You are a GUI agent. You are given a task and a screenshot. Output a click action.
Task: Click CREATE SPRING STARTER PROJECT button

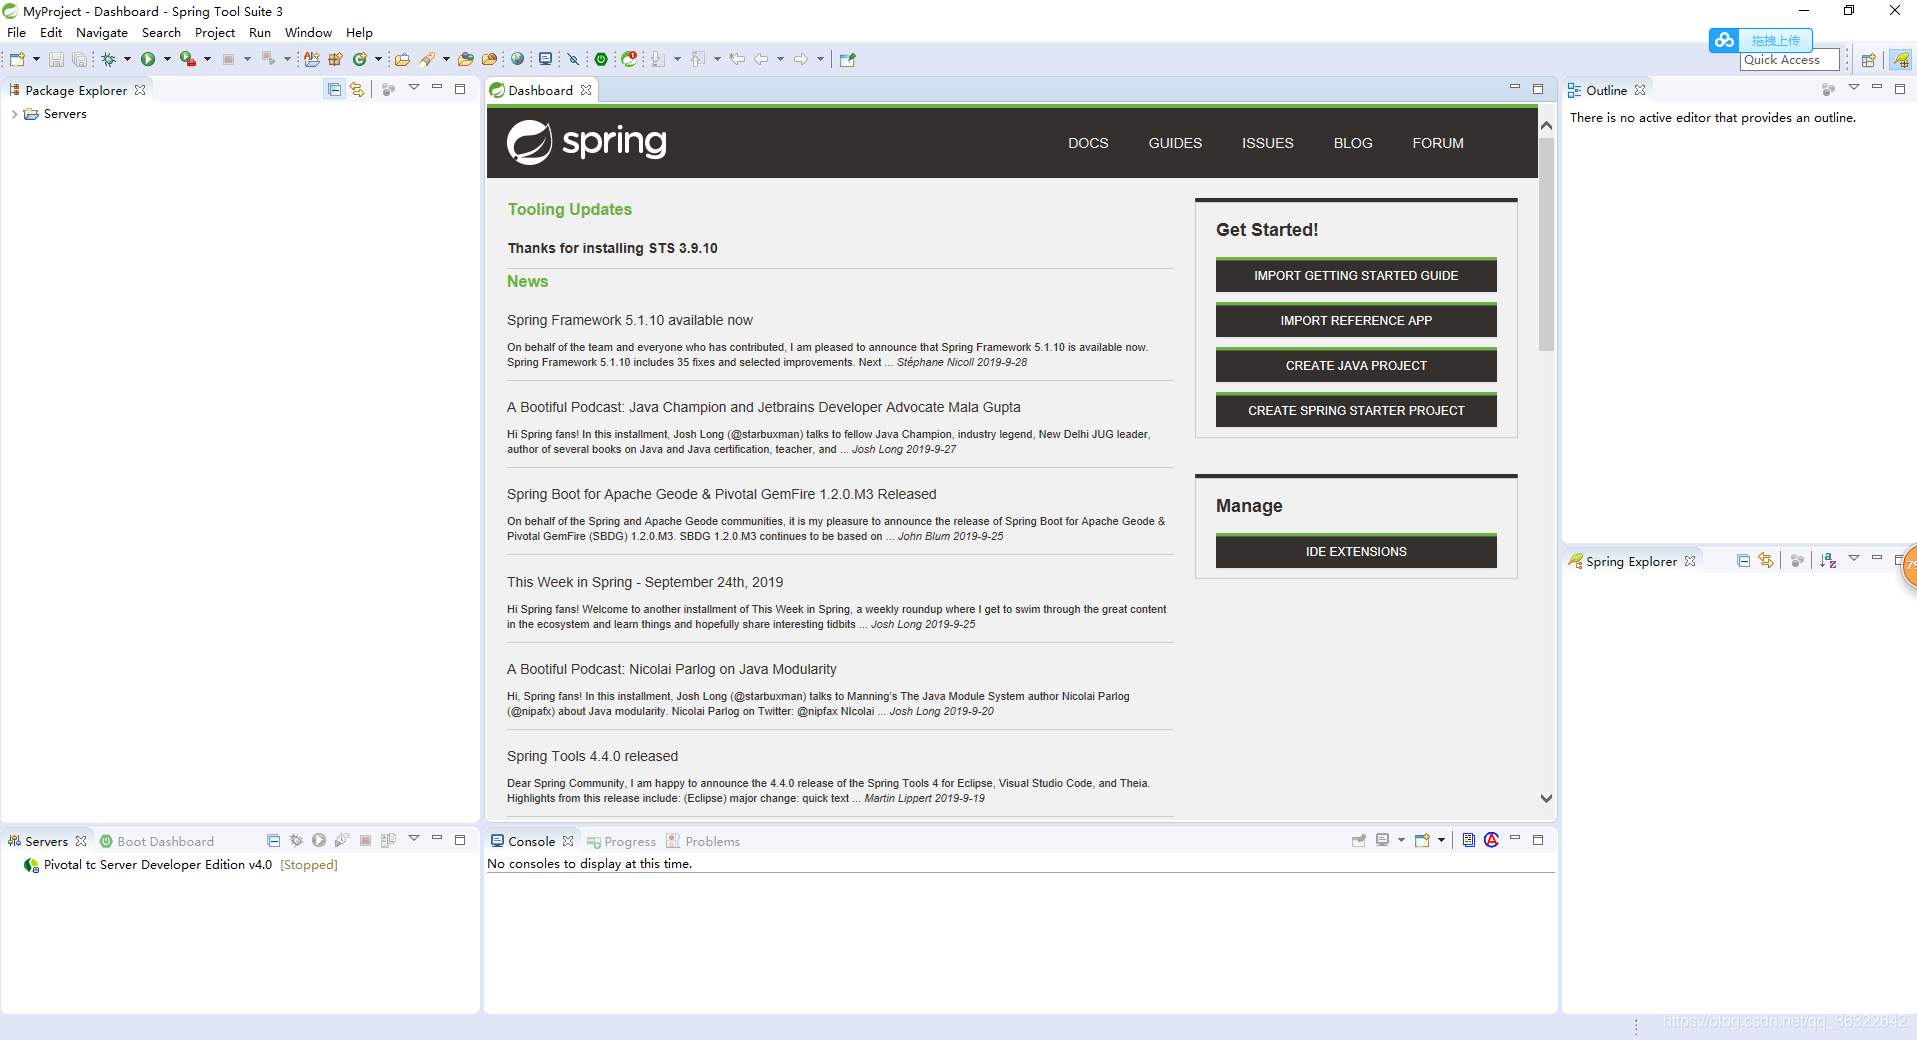1356,410
